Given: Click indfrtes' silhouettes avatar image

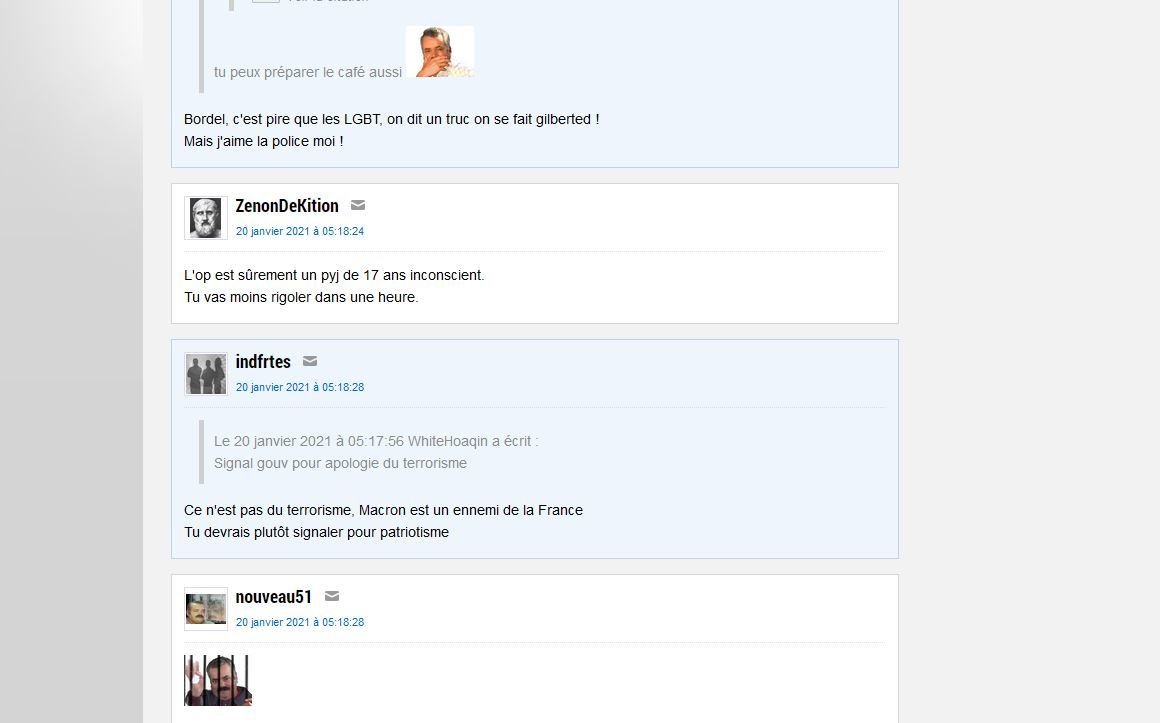Looking at the screenshot, I should (x=206, y=374).
